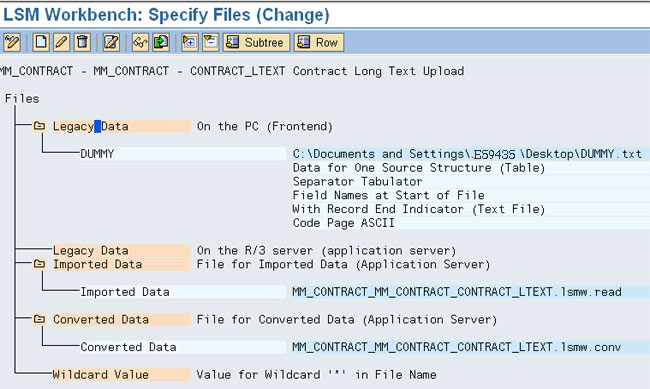Image resolution: width=650 pixels, height=389 pixels.
Task: Click the 'Code Page ASCII' line
Action: [343, 223]
